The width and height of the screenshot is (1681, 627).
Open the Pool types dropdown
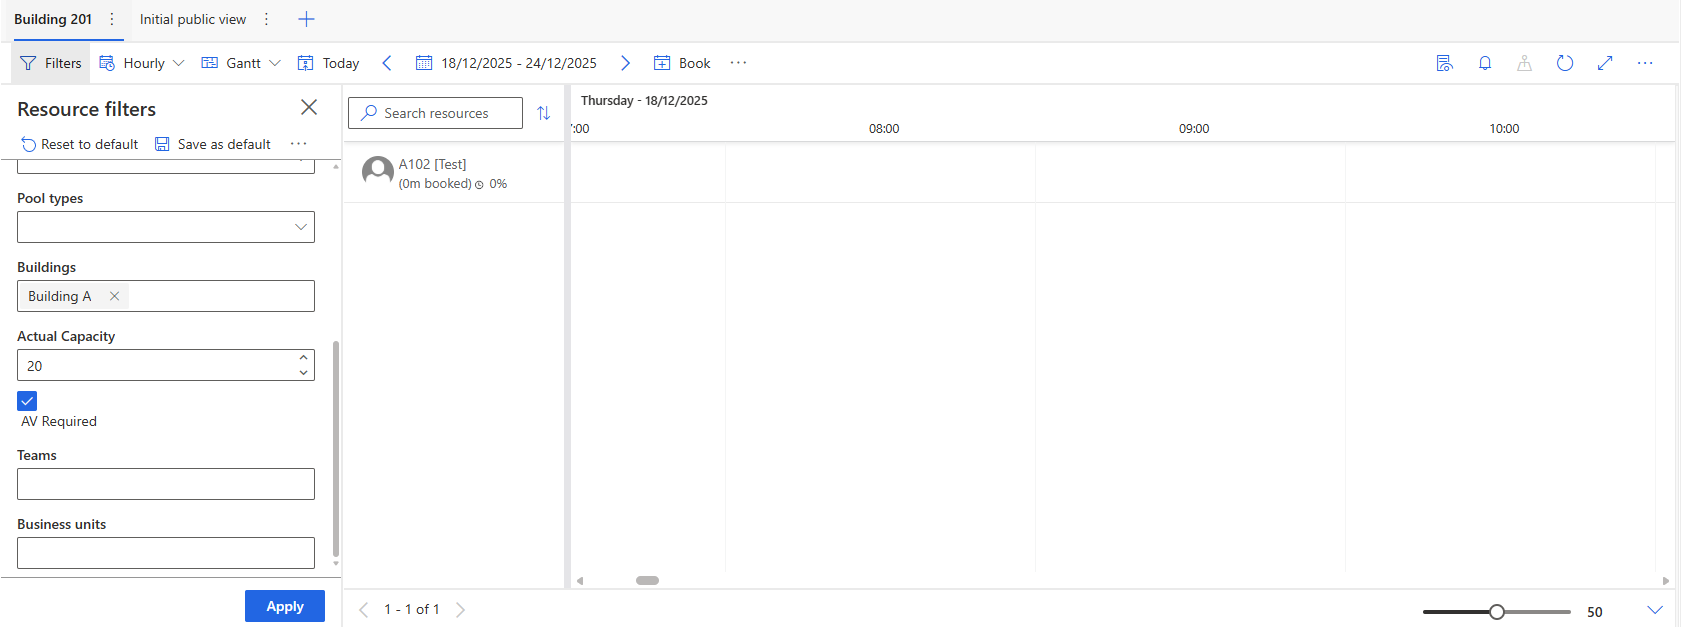pyautogui.click(x=300, y=227)
